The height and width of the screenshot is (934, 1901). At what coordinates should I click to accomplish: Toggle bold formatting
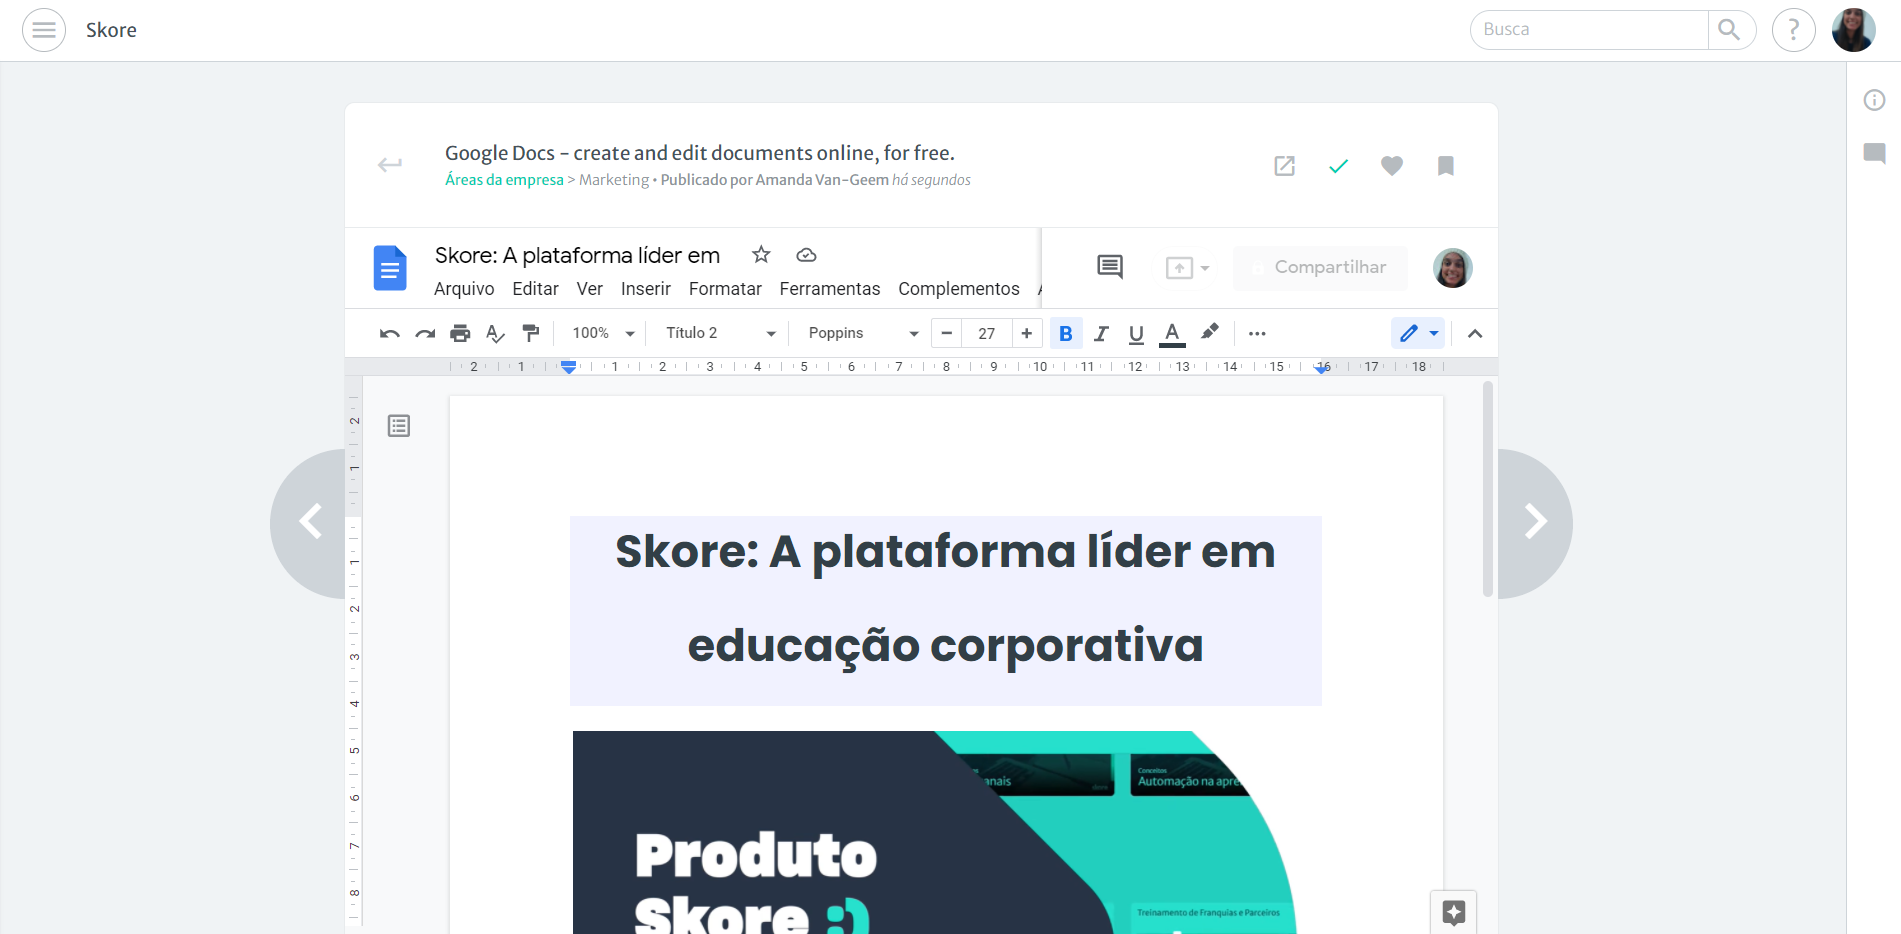1066,334
